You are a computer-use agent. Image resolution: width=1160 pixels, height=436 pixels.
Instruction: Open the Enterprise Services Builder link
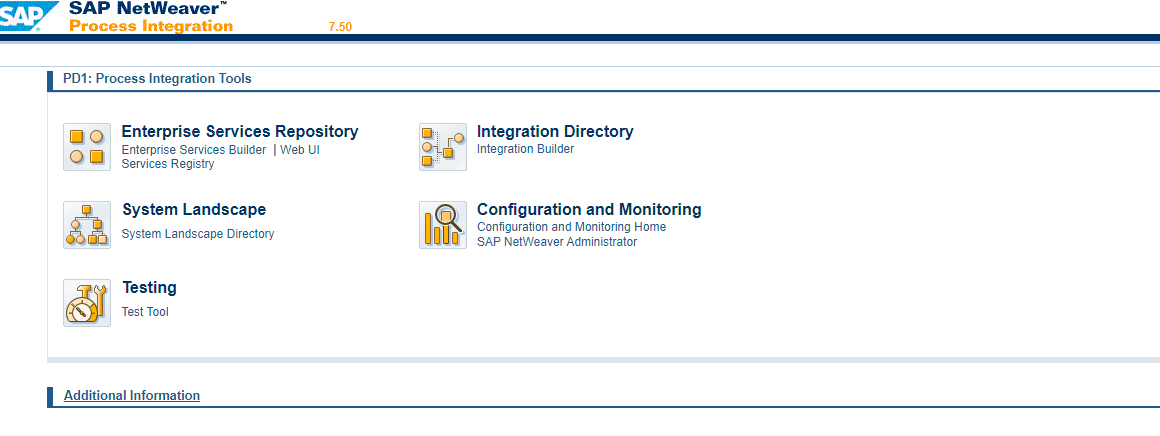click(194, 150)
